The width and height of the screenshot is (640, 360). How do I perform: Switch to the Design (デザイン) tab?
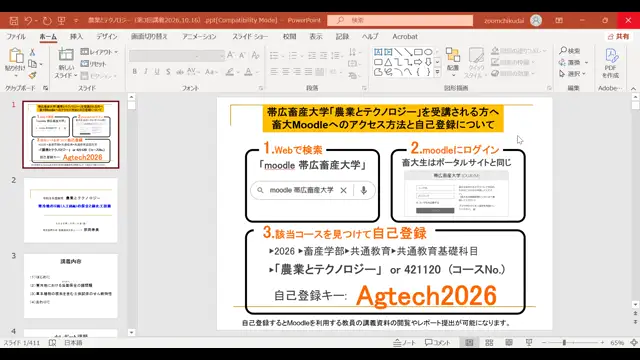point(107,37)
